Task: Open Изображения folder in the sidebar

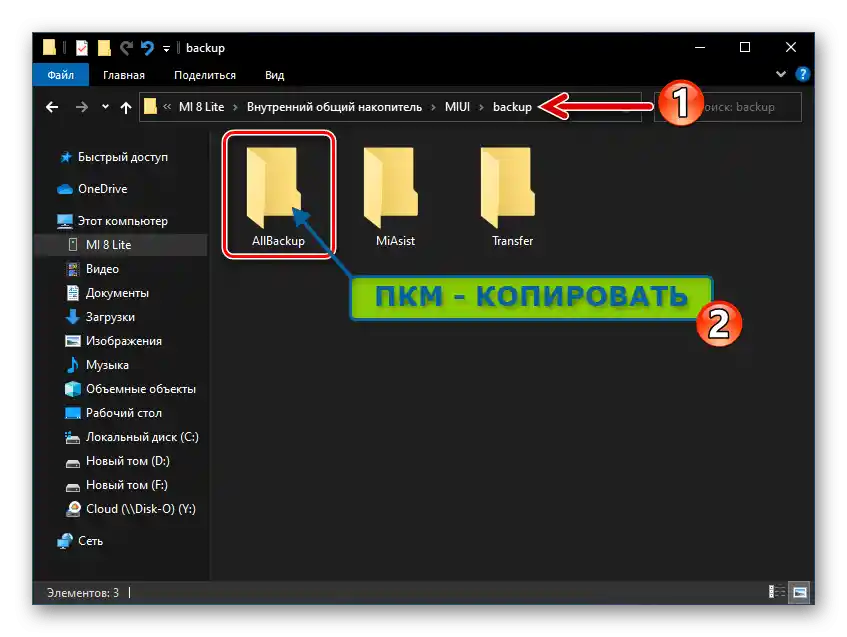Action: point(113,341)
